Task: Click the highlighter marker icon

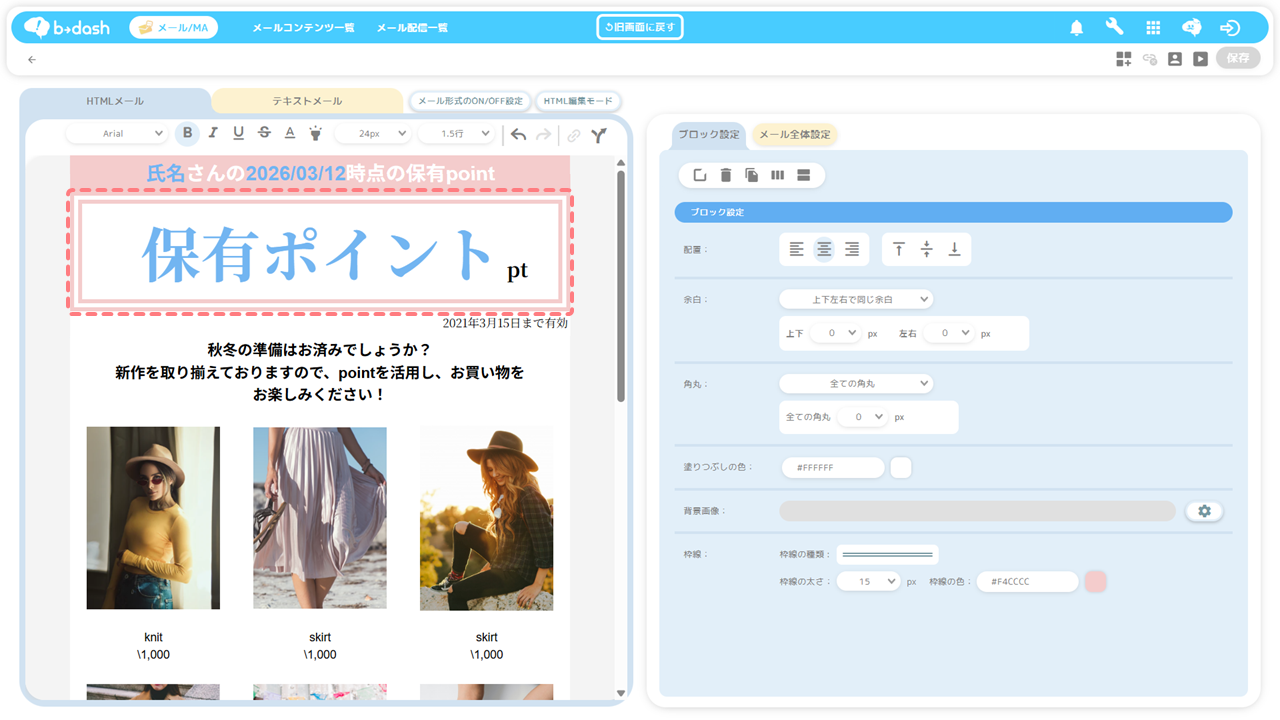Action: click(315, 134)
